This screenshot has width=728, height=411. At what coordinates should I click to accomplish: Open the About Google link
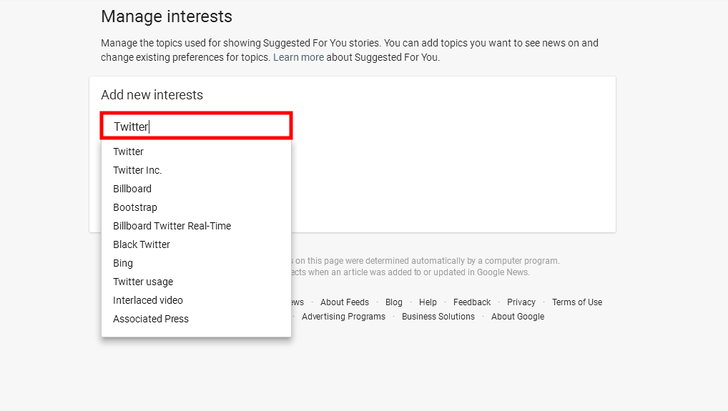(518, 316)
